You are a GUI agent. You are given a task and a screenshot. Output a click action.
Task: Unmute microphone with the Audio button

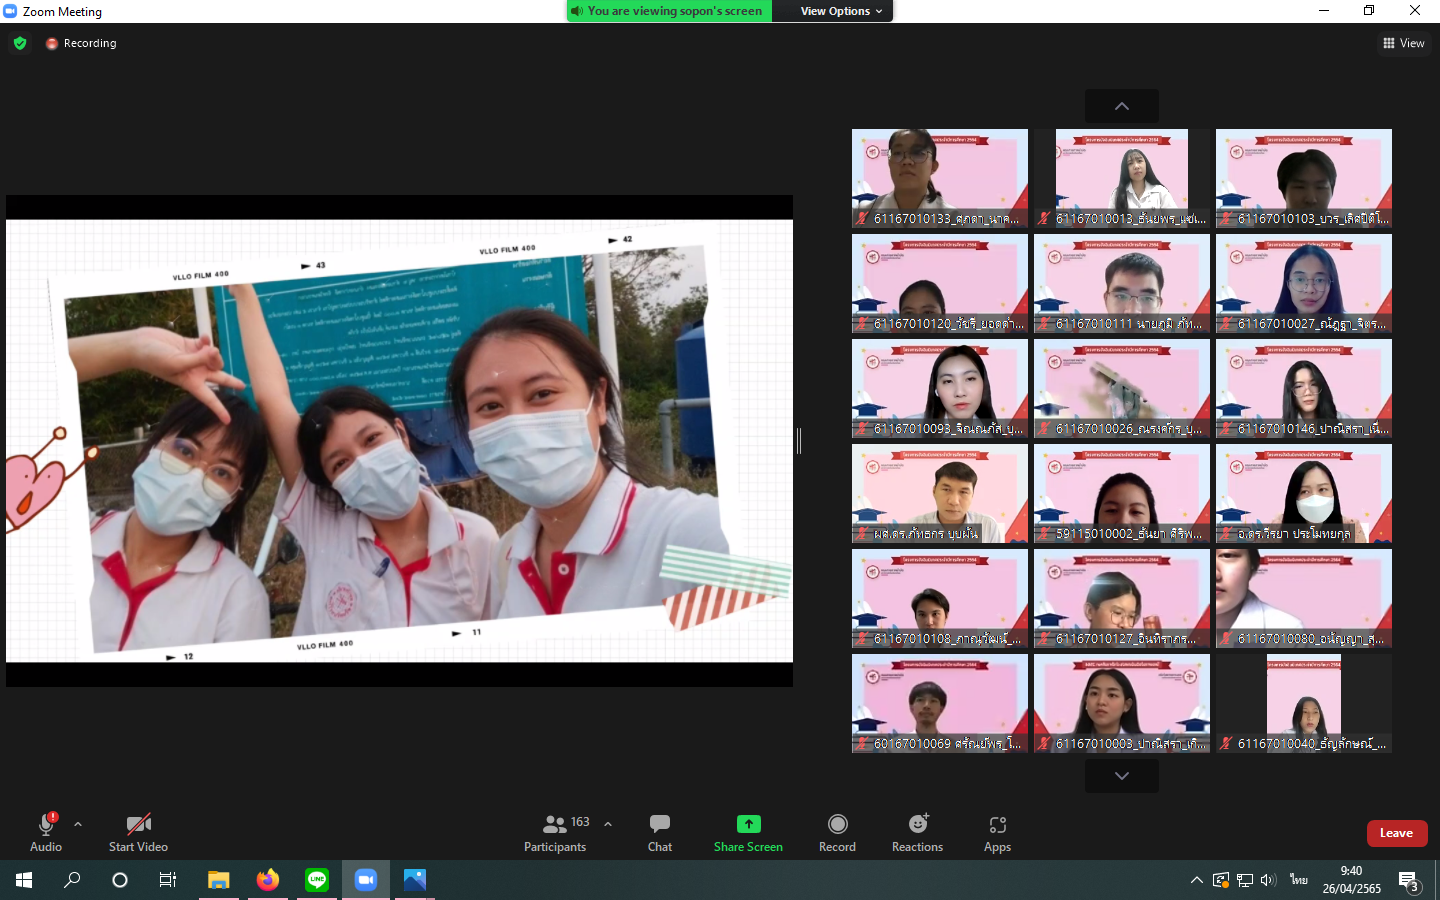pos(46,832)
